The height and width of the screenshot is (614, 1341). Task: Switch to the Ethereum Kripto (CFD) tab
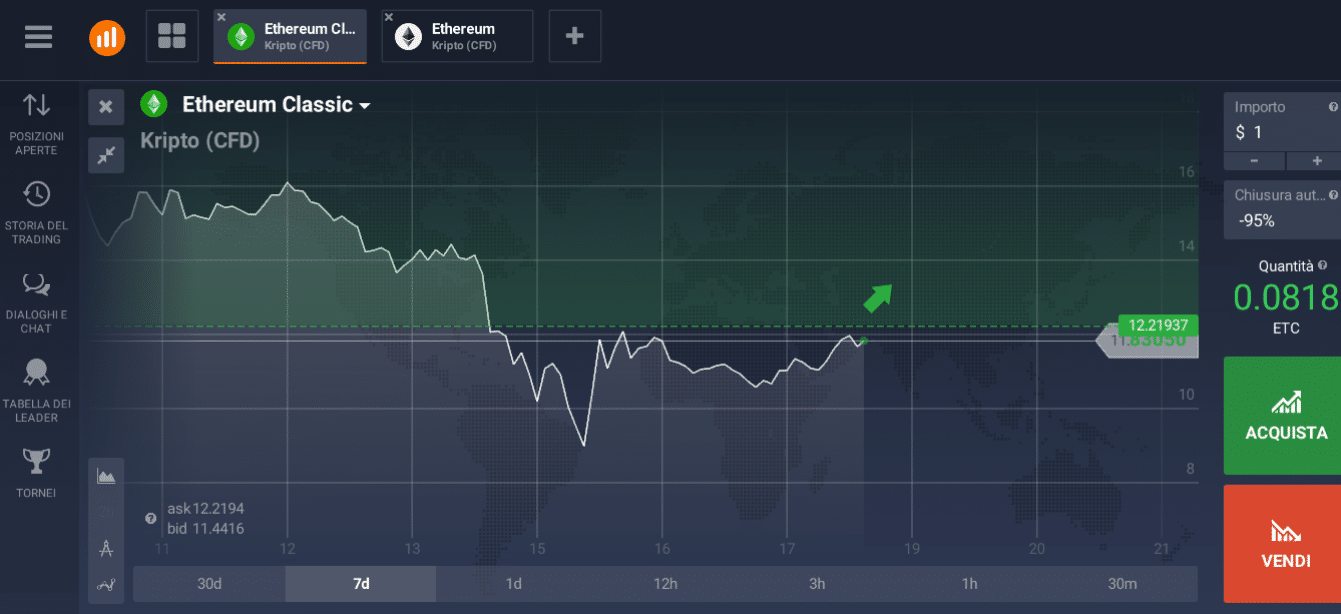click(457, 37)
